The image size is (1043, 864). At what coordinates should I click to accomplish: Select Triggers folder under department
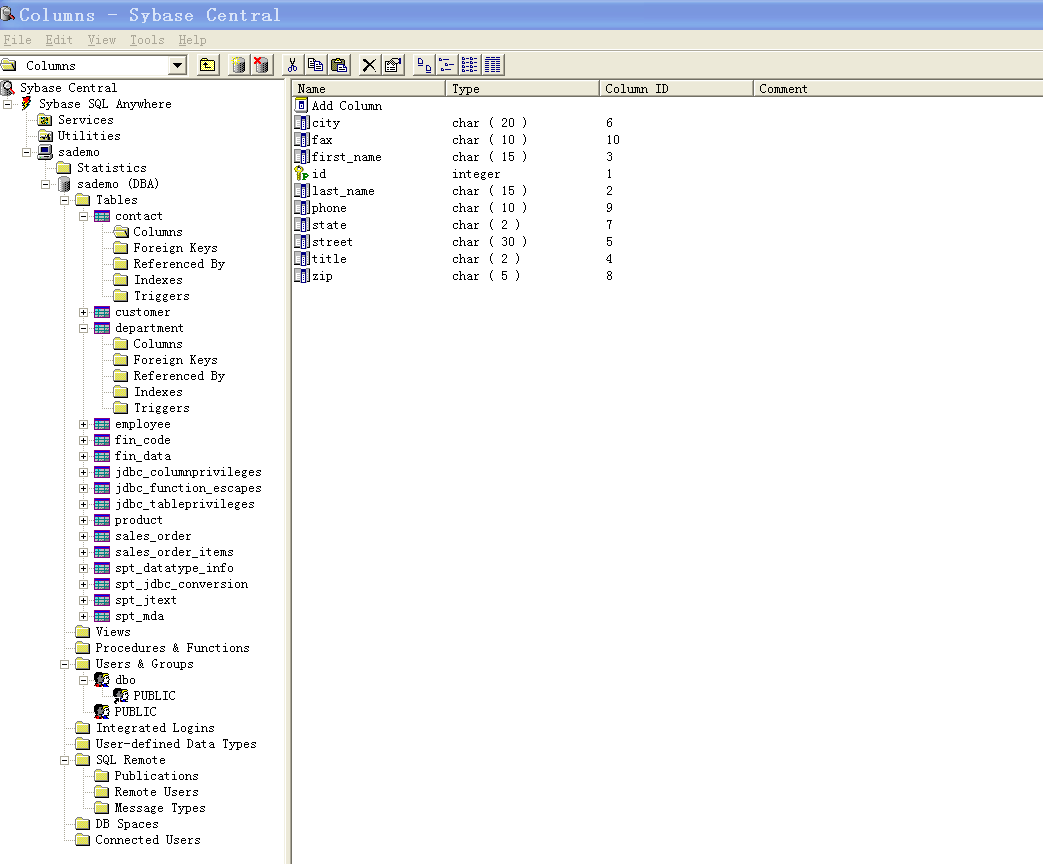click(162, 408)
